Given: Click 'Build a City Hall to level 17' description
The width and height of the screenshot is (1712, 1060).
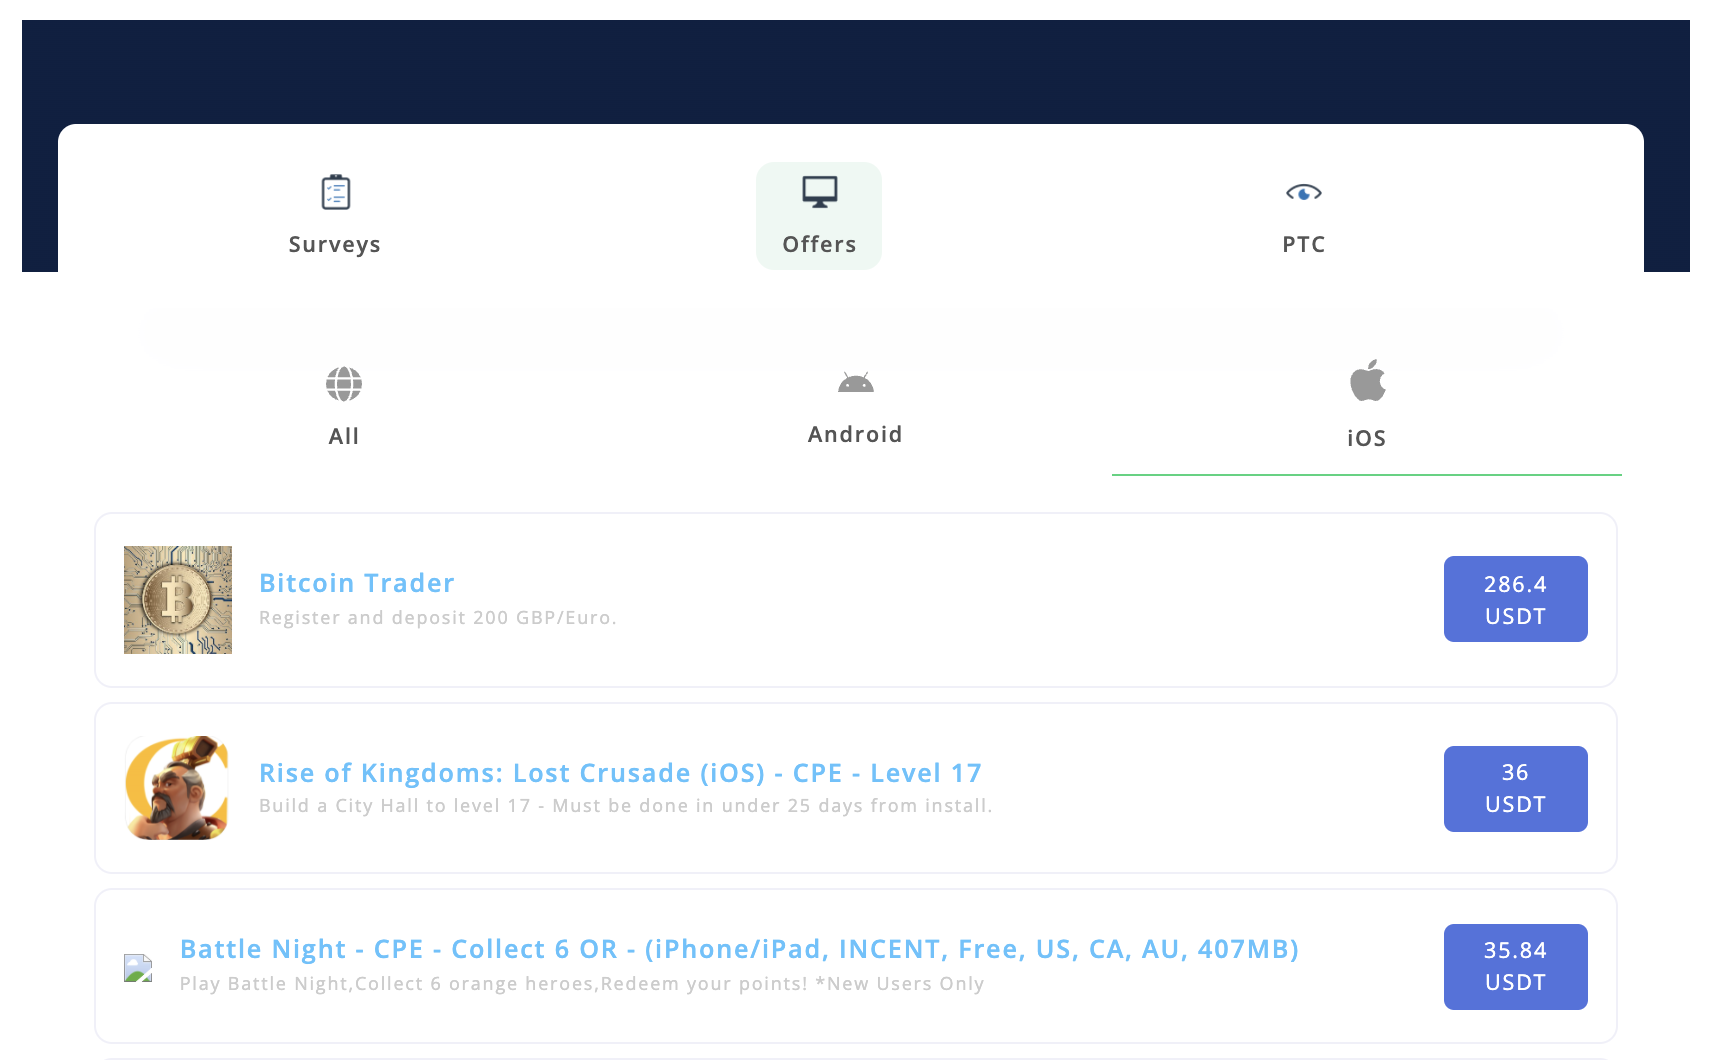Looking at the screenshot, I should point(625,806).
